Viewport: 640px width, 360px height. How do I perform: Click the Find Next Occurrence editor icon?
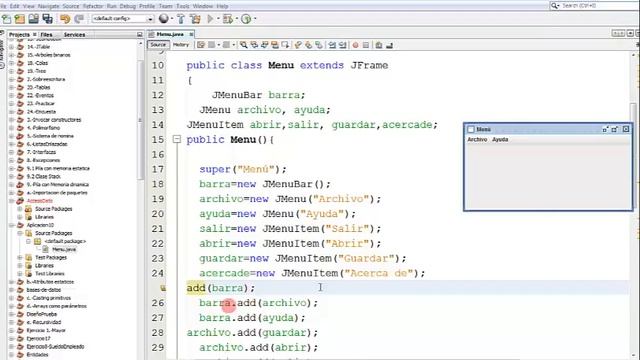pyautogui.click(x=264, y=45)
